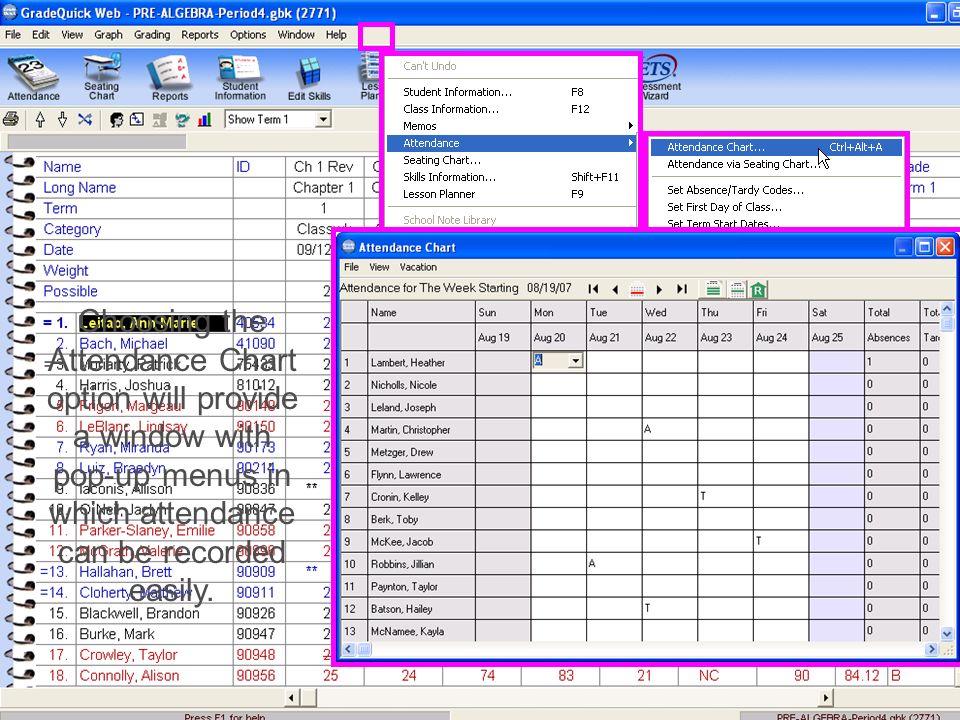The height and width of the screenshot is (720, 960).
Task: Click the green R icon in Attendance Chart
Action: click(758, 289)
